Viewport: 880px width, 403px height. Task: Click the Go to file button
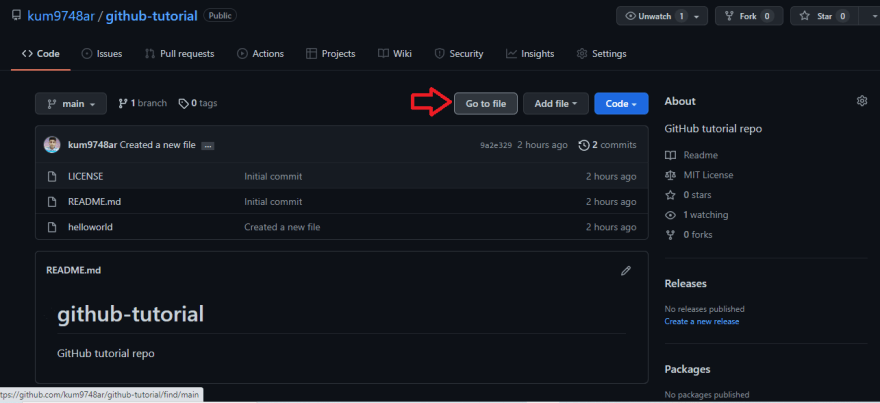click(x=485, y=104)
